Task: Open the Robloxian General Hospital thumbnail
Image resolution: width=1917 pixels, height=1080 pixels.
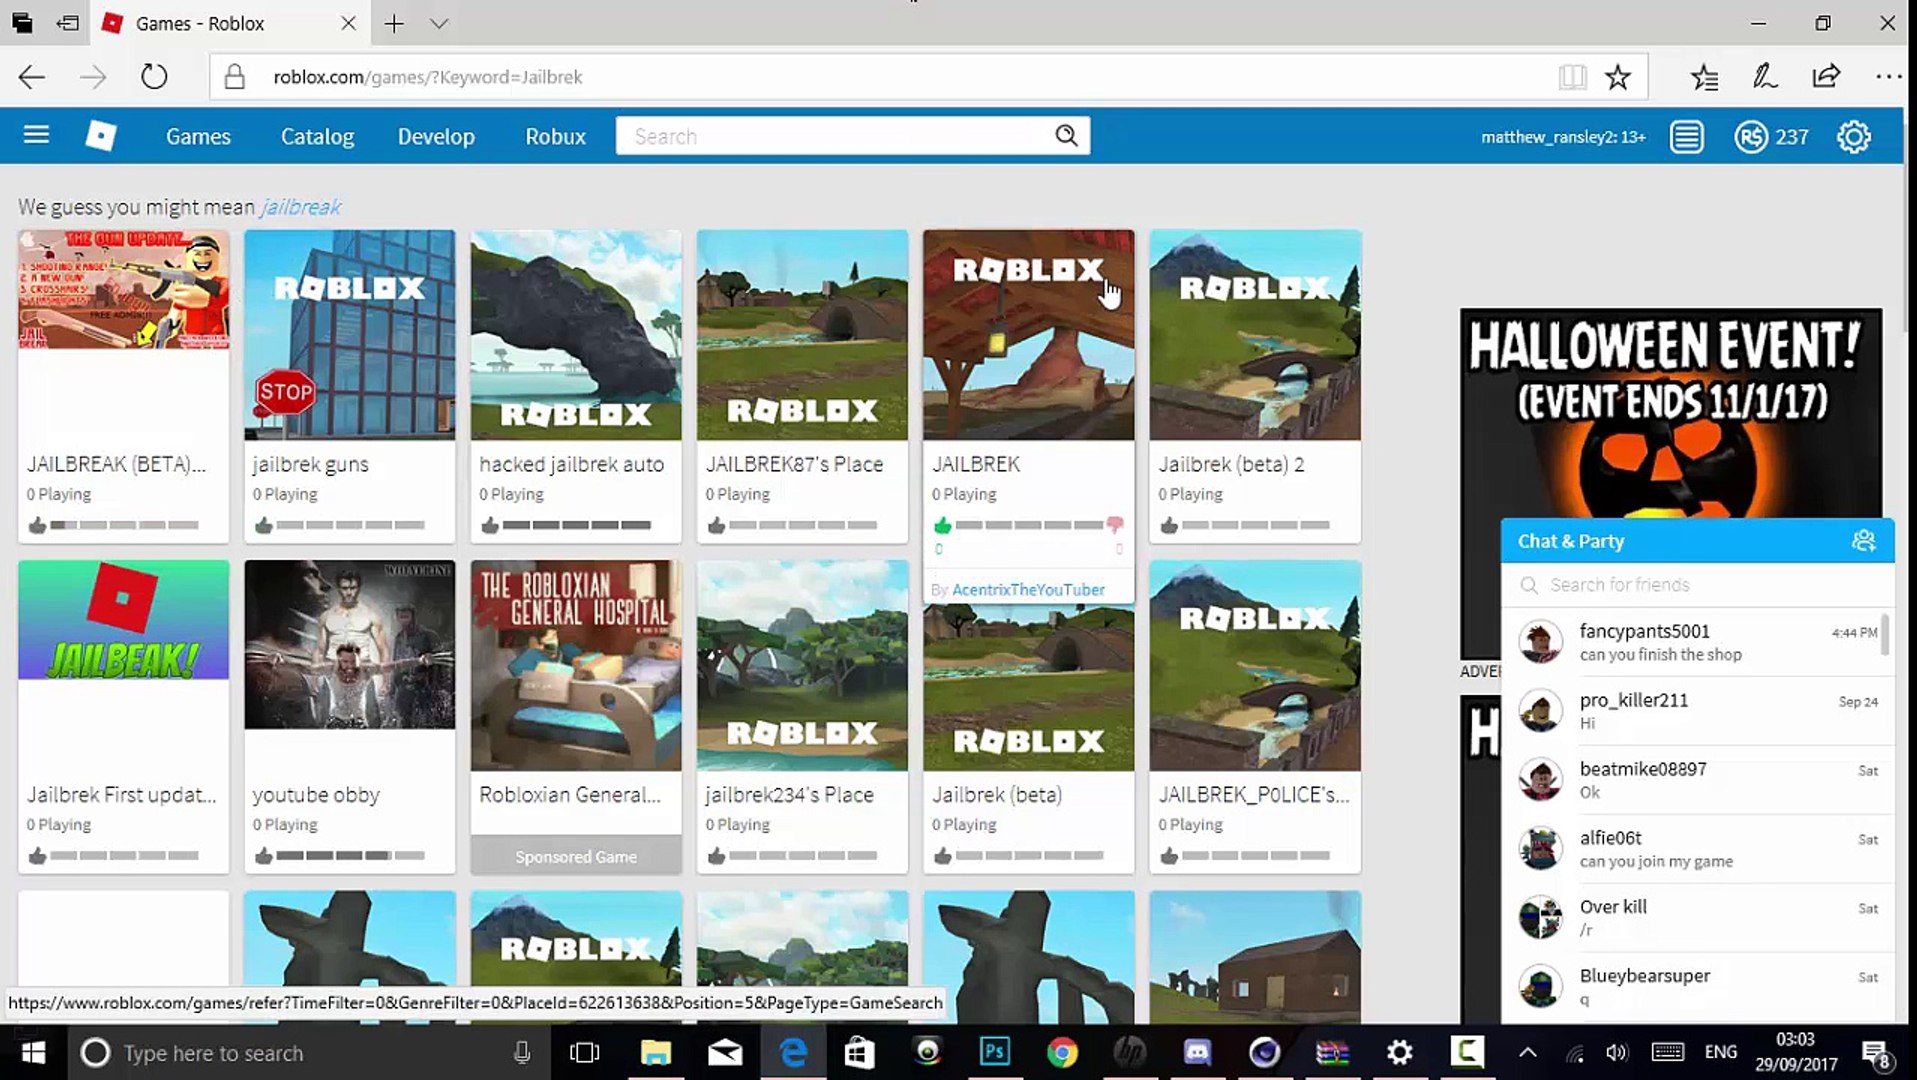Action: coord(576,665)
